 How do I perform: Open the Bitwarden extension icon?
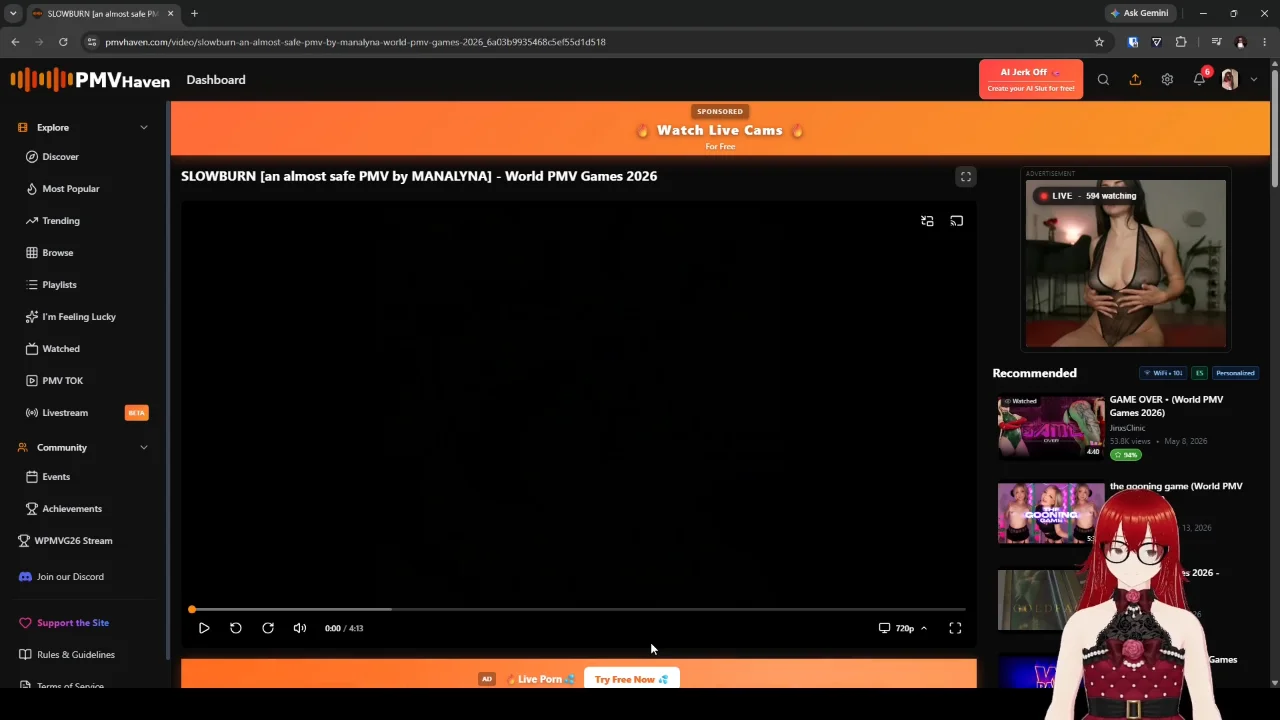pos(1133,42)
